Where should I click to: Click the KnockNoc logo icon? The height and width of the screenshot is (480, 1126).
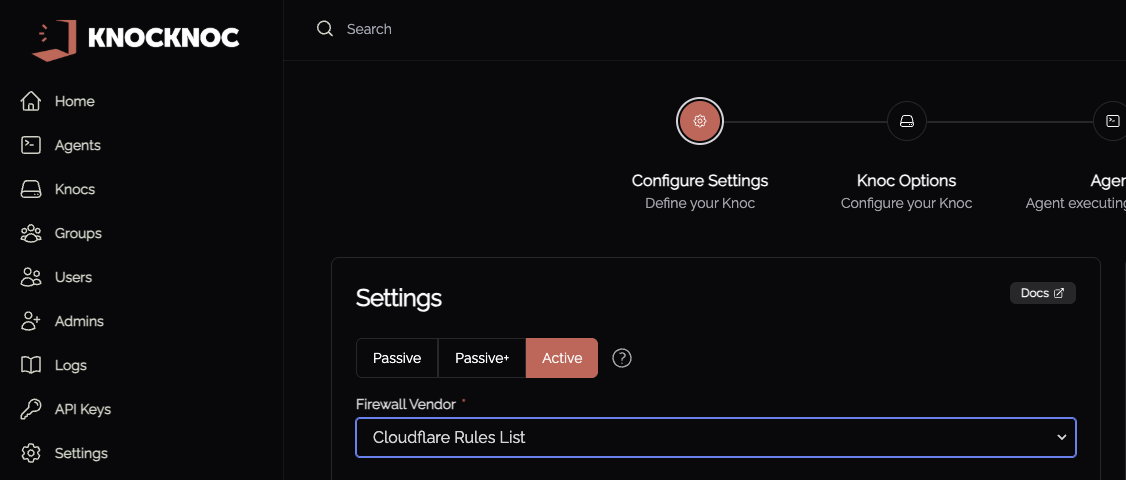click(55, 37)
